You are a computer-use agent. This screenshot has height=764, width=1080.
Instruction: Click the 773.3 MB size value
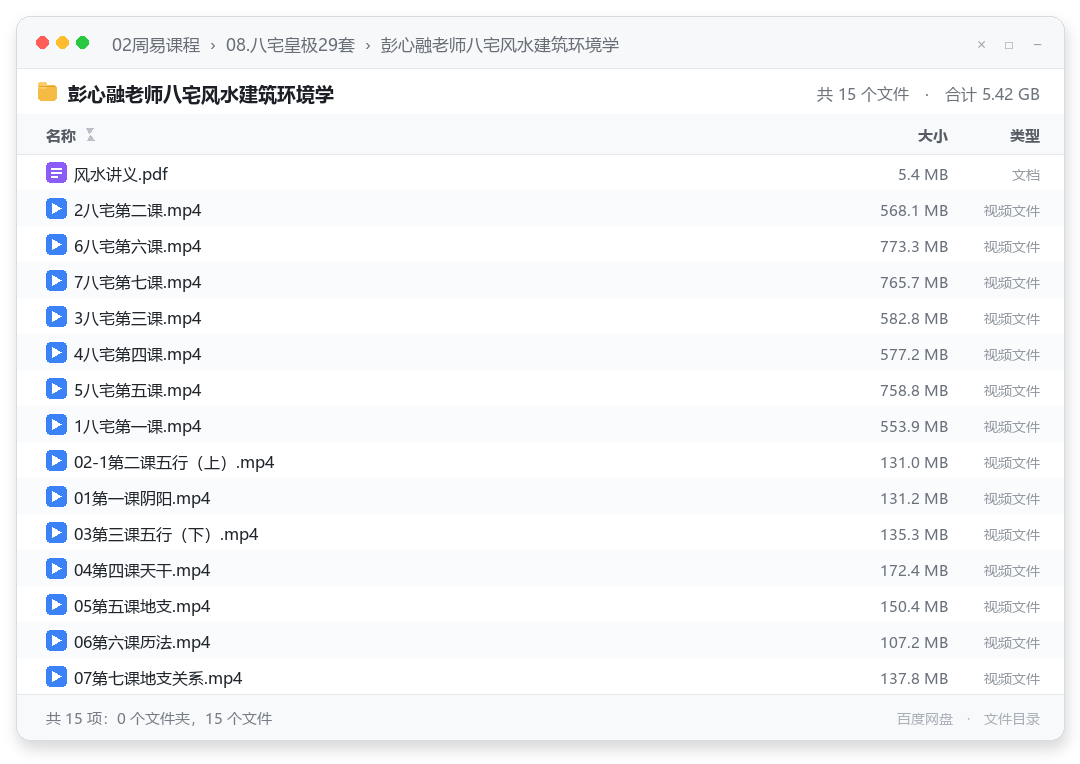914,246
